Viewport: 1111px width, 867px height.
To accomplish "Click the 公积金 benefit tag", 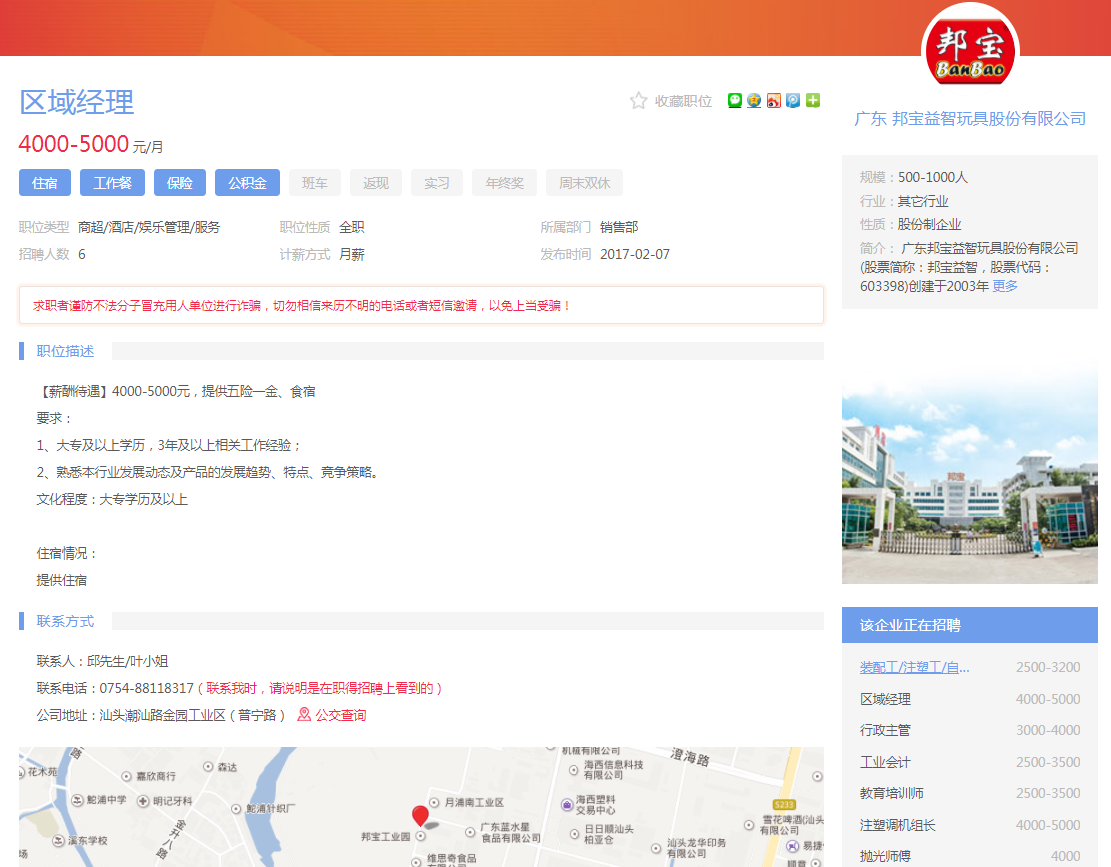I will pos(247,183).
